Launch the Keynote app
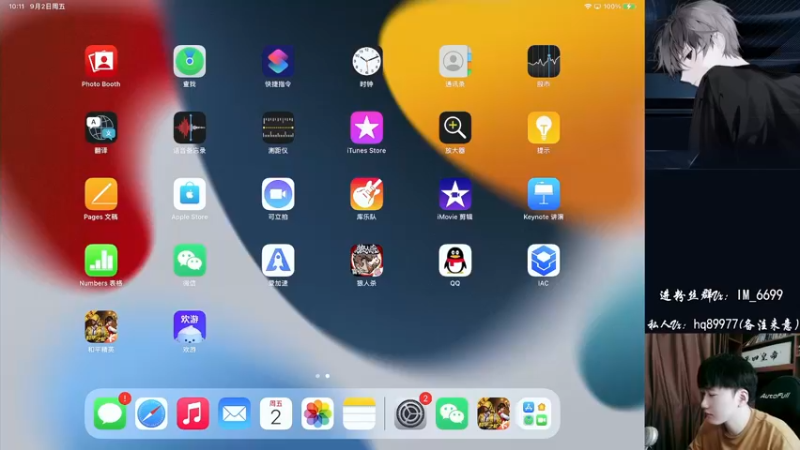 (x=543, y=194)
